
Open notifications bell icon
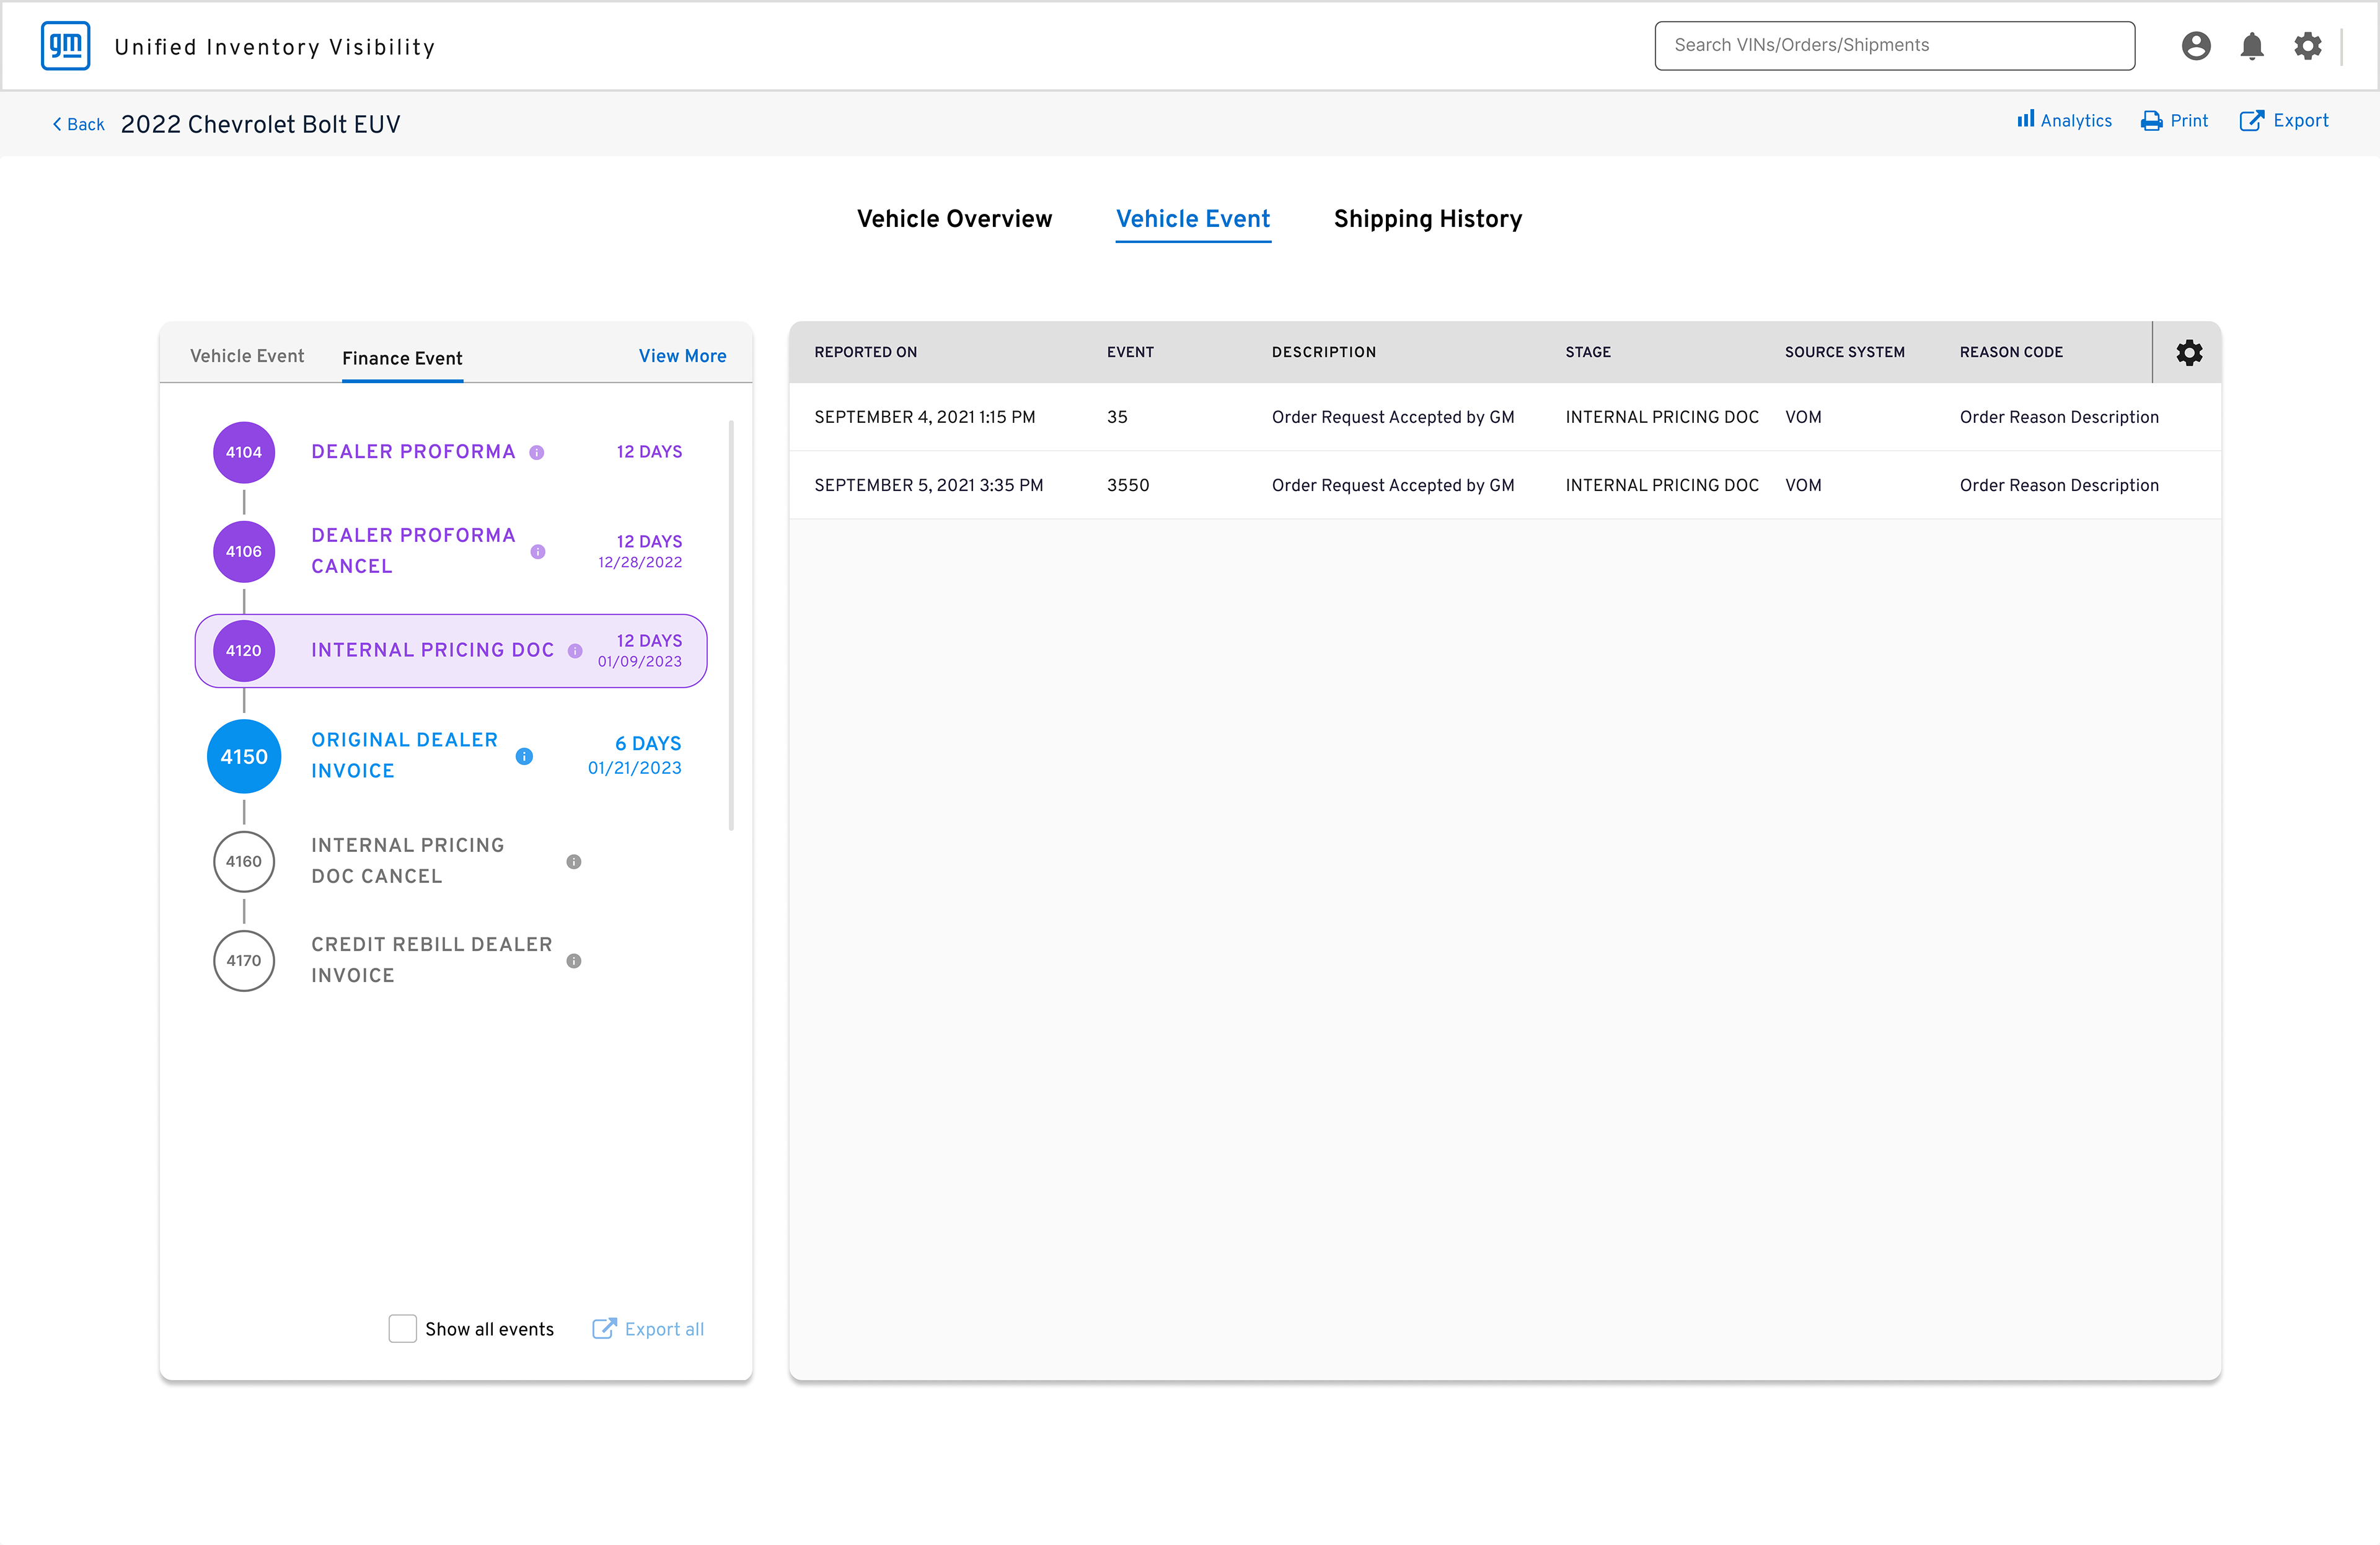pos(2251,46)
